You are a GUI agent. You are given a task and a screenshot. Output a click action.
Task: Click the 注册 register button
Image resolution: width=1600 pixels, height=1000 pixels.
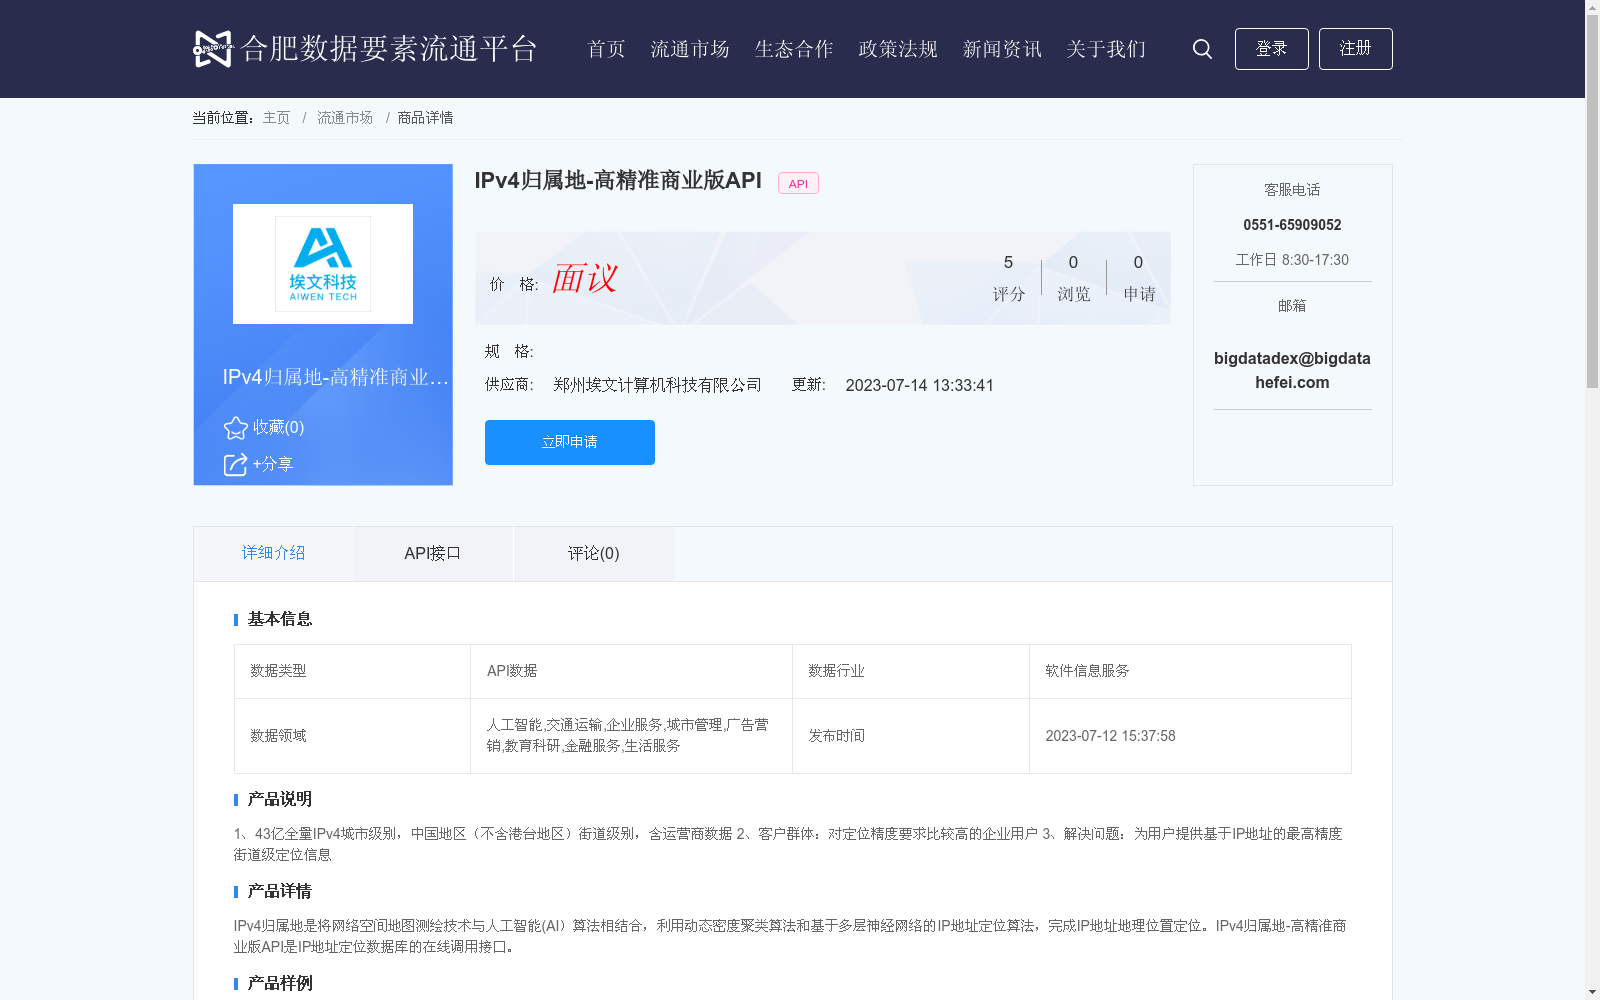point(1355,49)
